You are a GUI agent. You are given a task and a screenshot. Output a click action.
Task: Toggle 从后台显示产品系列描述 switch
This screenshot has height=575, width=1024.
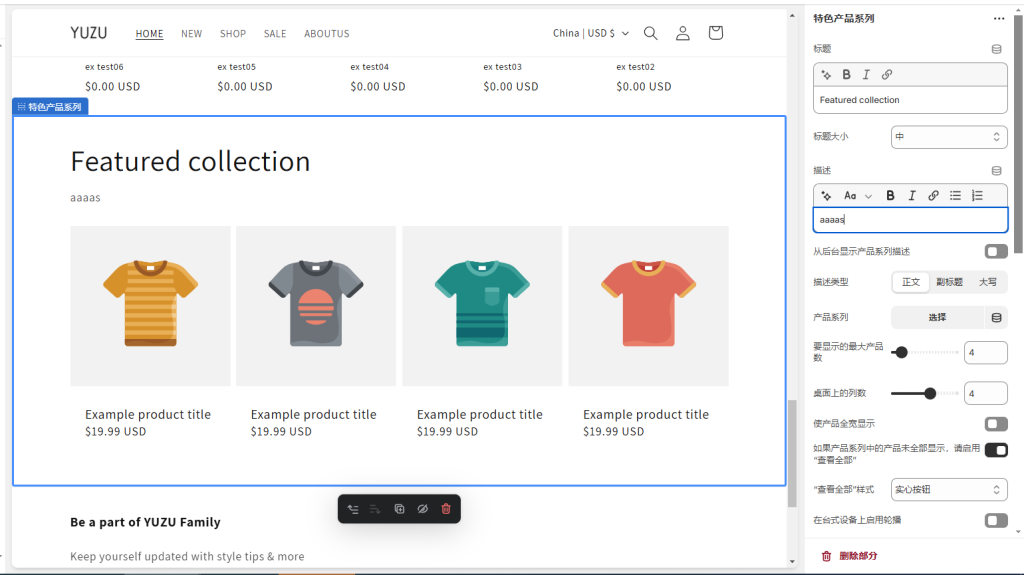996,251
